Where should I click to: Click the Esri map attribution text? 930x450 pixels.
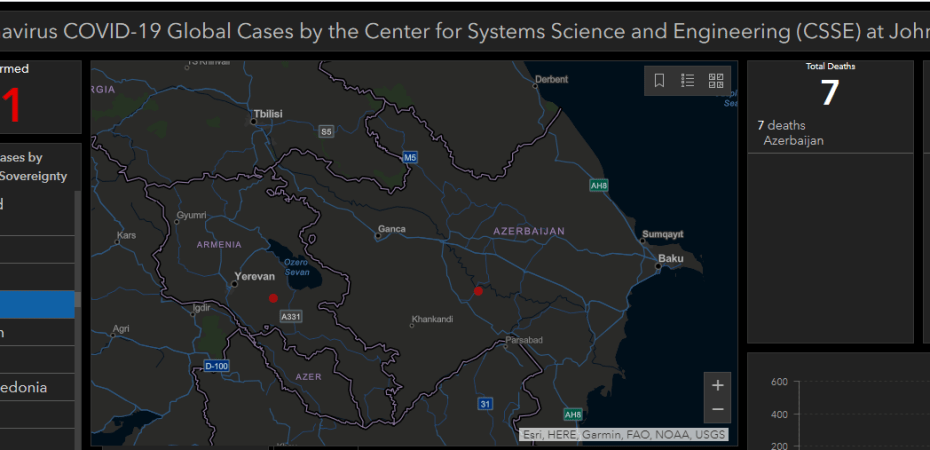[x=623, y=435]
